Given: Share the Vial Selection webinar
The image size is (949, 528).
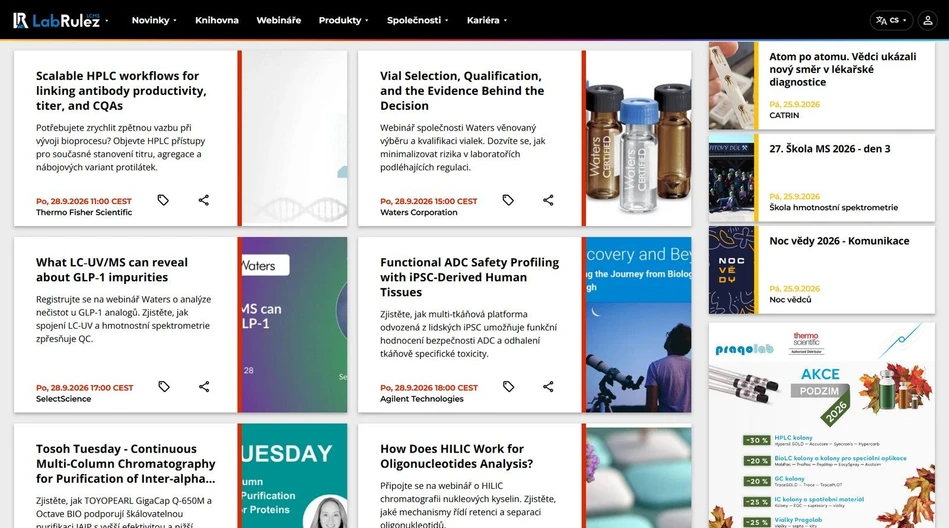Looking at the screenshot, I should pos(548,200).
